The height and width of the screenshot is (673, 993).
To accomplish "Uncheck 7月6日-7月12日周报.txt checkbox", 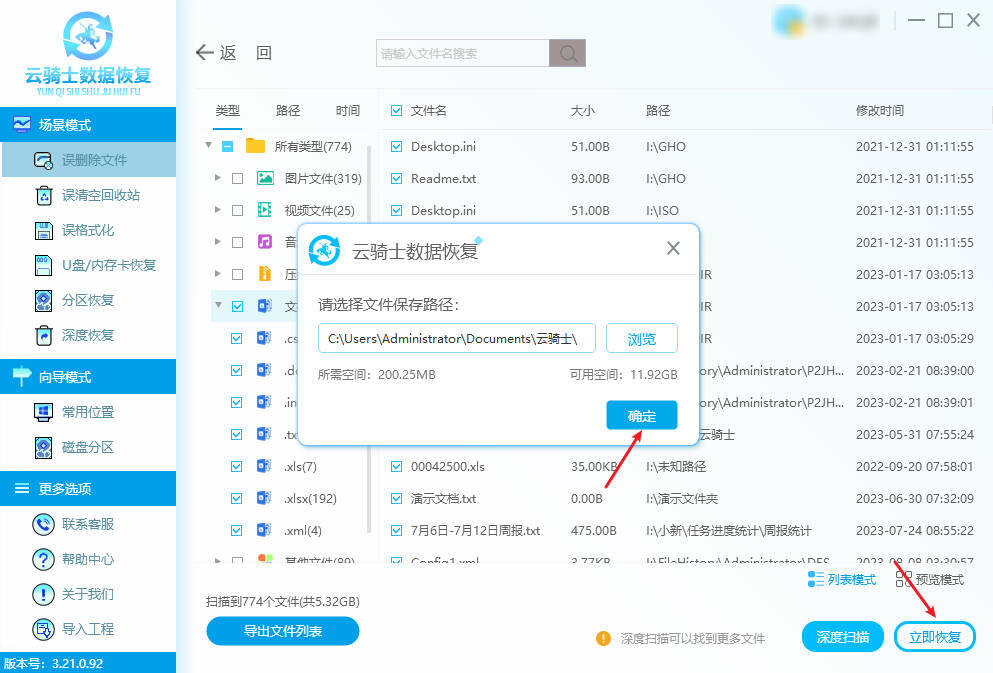I will point(396,531).
